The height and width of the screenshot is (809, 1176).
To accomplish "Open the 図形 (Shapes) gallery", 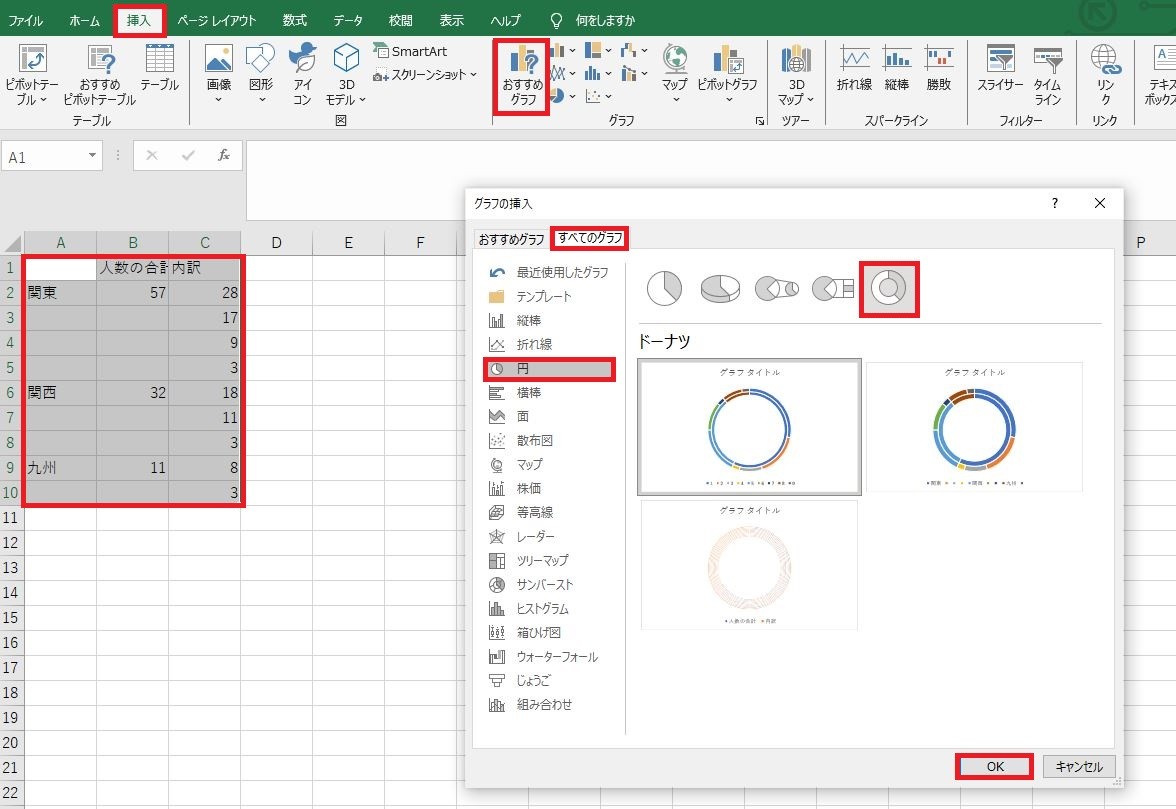I will (x=261, y=74).
